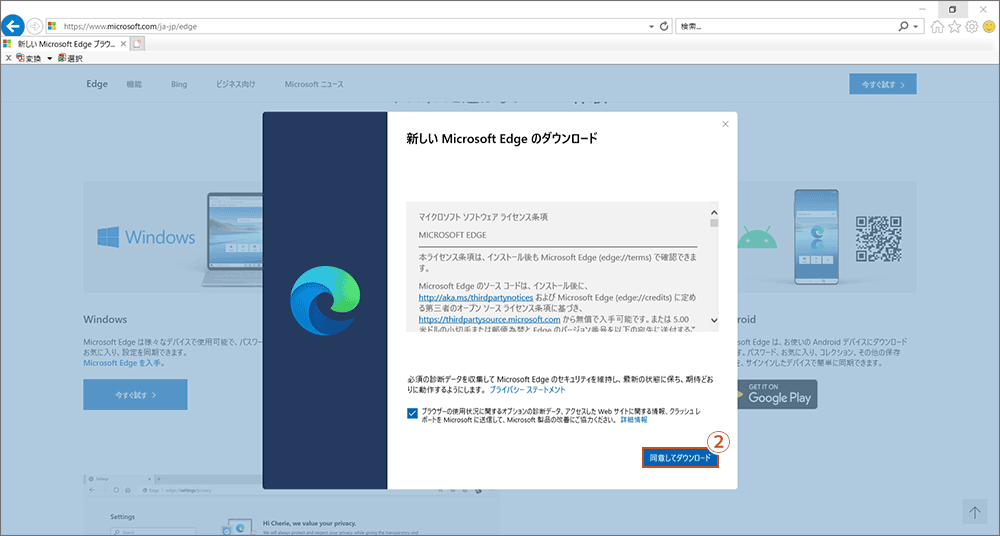
Task: Click the dialog title 新しい Microsoft Edge のダウンロード
Action: point(502,138)
